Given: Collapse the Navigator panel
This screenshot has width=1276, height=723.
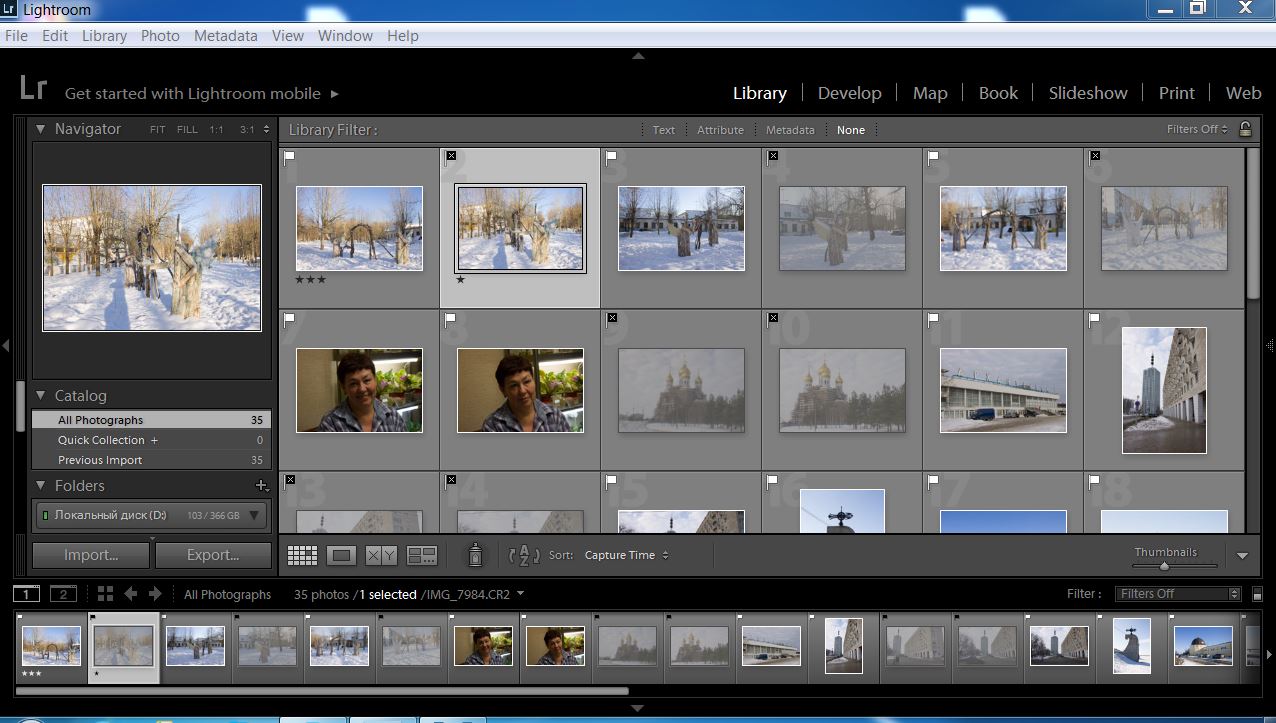Looking at the screenshot, I should tap(40, 129).
